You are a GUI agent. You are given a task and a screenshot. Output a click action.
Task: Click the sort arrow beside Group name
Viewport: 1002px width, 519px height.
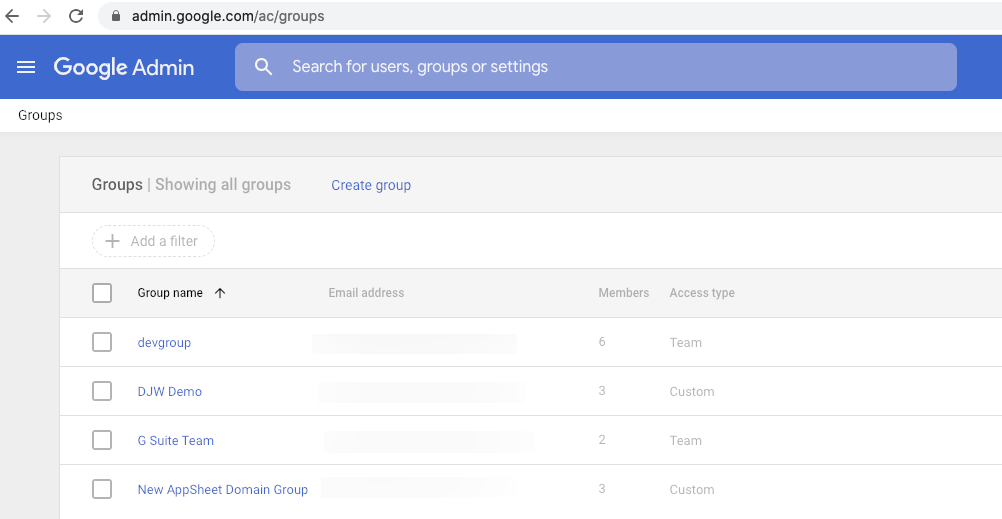coord(220,293)
